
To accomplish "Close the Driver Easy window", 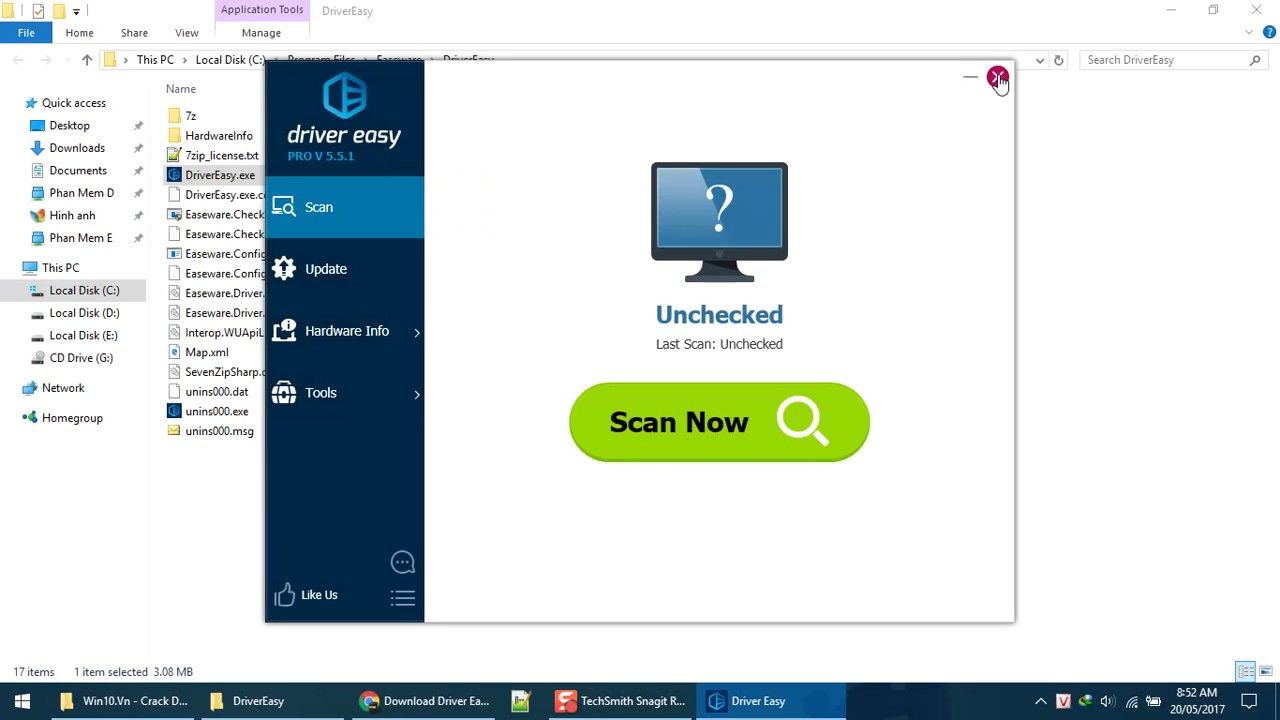I will pos(998,77).
